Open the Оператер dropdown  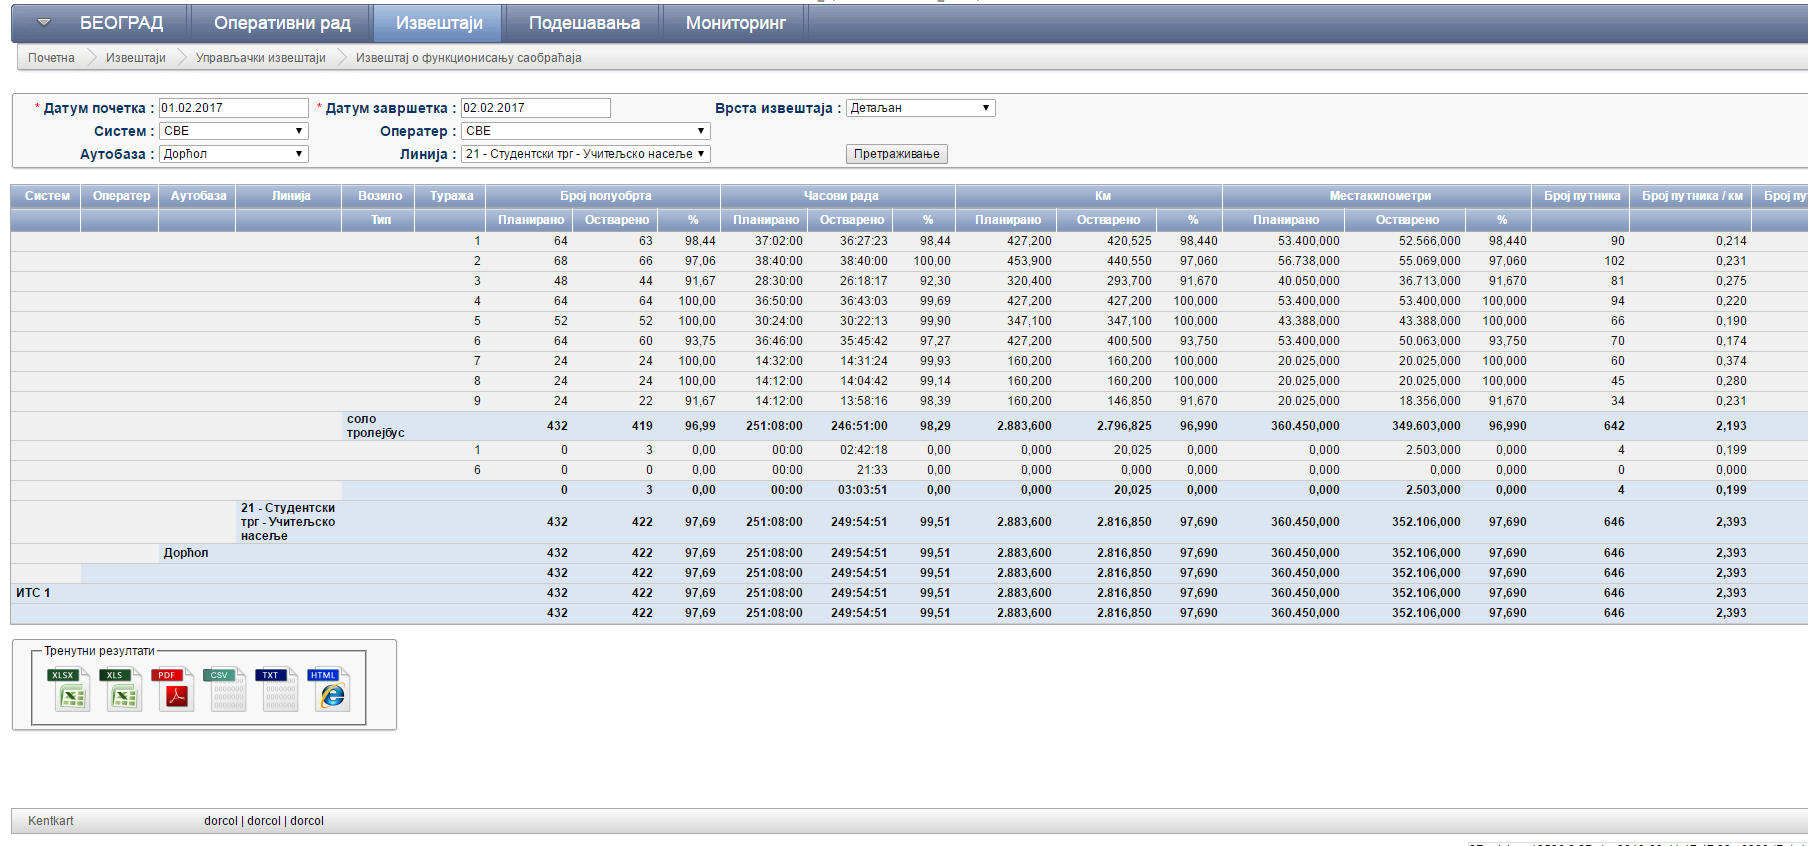(585, 131)
